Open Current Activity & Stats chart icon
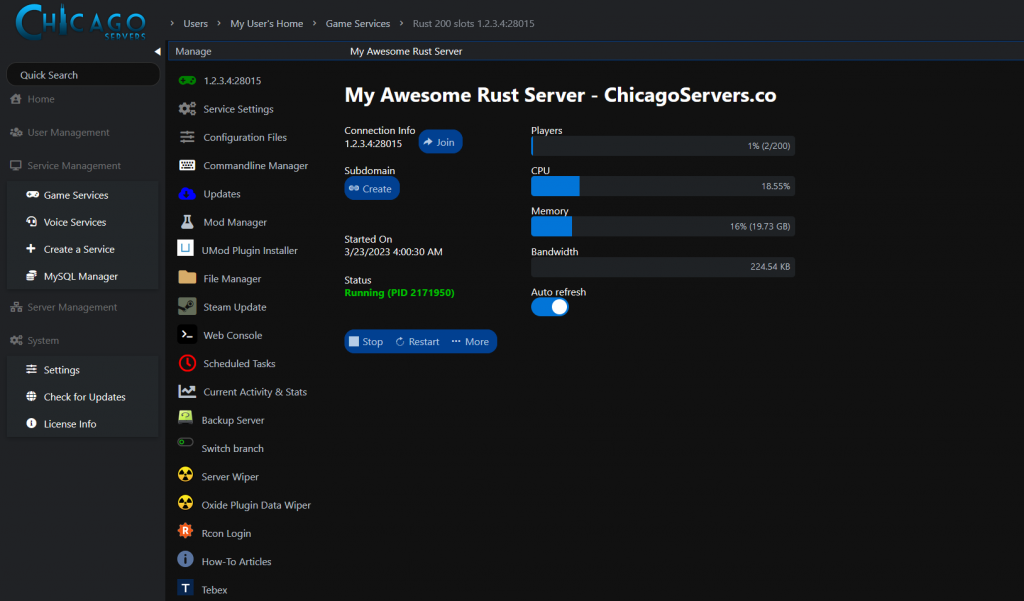1024x601 pixels. click(187, 391)
